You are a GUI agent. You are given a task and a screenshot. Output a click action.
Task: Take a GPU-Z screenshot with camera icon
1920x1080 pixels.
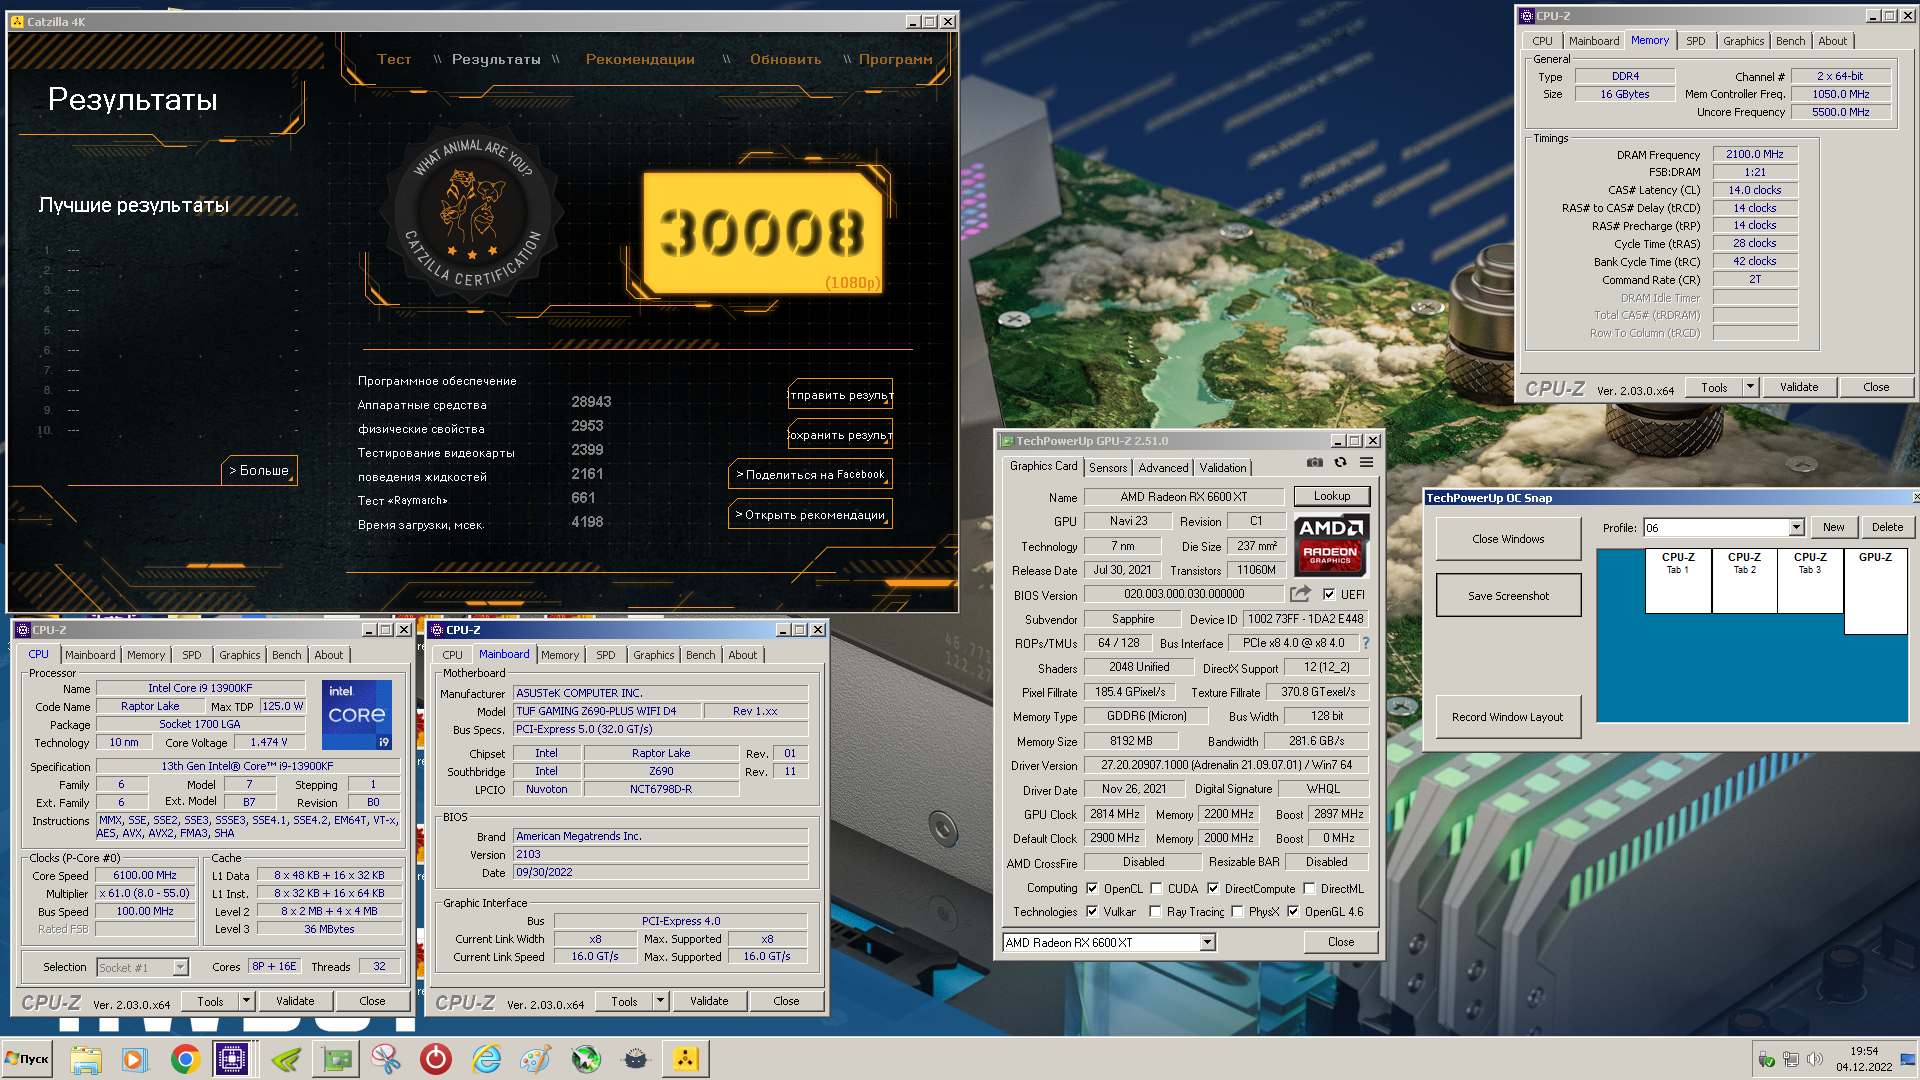[1314, 462]
